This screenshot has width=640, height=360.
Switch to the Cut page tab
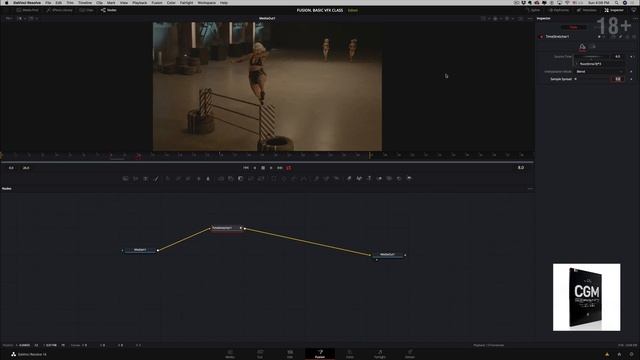tap(260, 353)
